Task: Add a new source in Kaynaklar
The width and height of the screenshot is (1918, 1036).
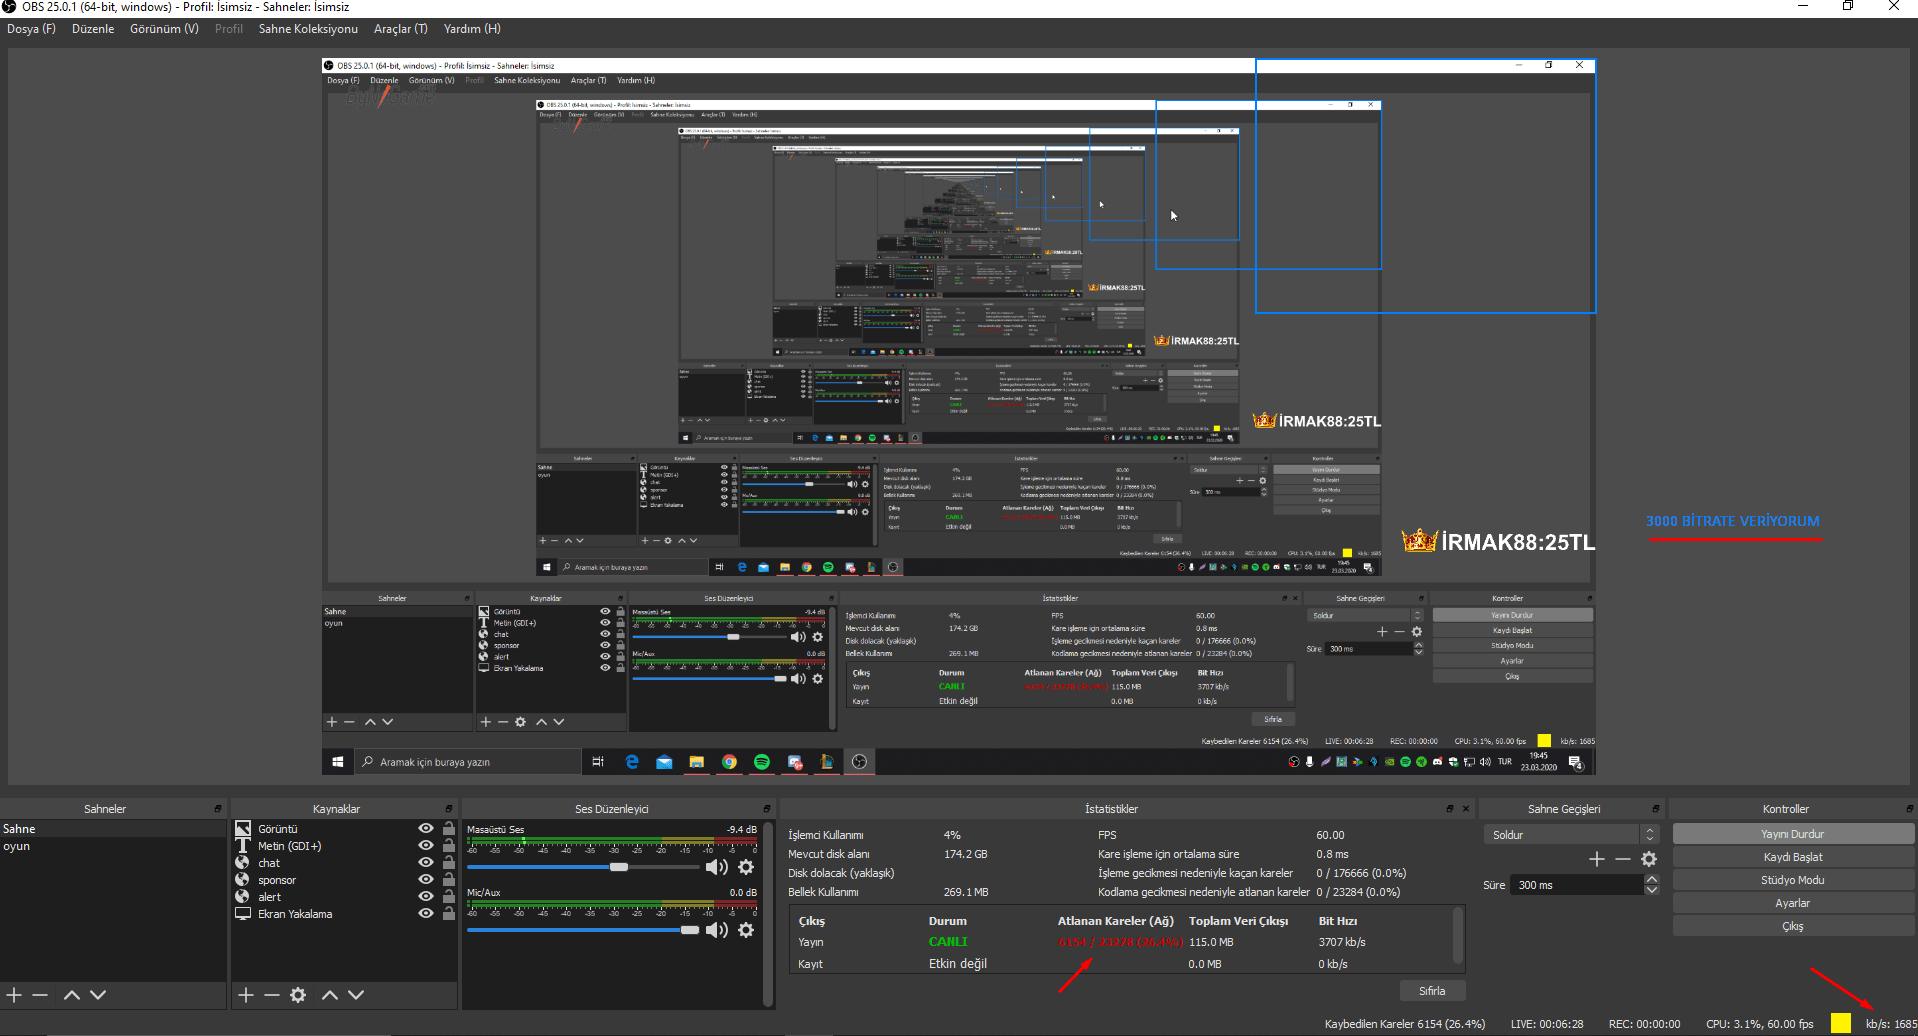Action: click(x=246, y=995)
